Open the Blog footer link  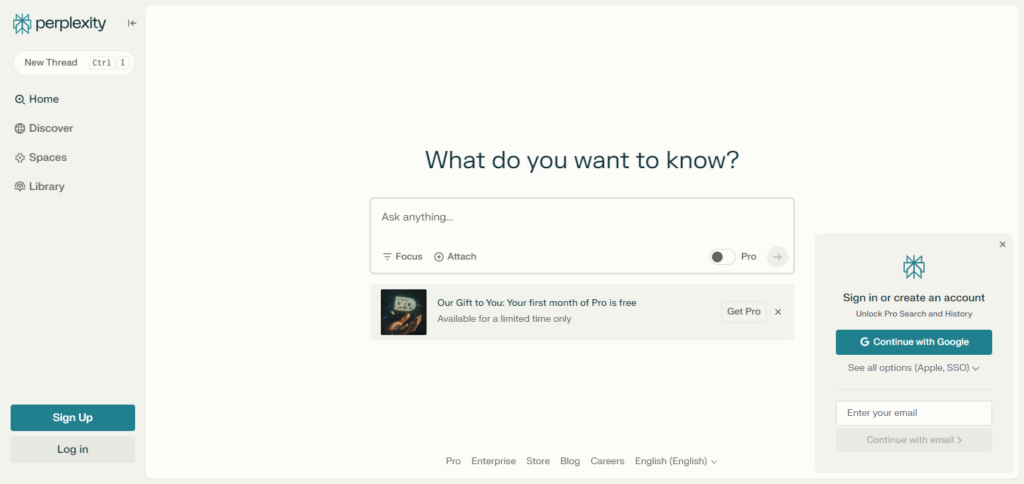pos(570,461)
